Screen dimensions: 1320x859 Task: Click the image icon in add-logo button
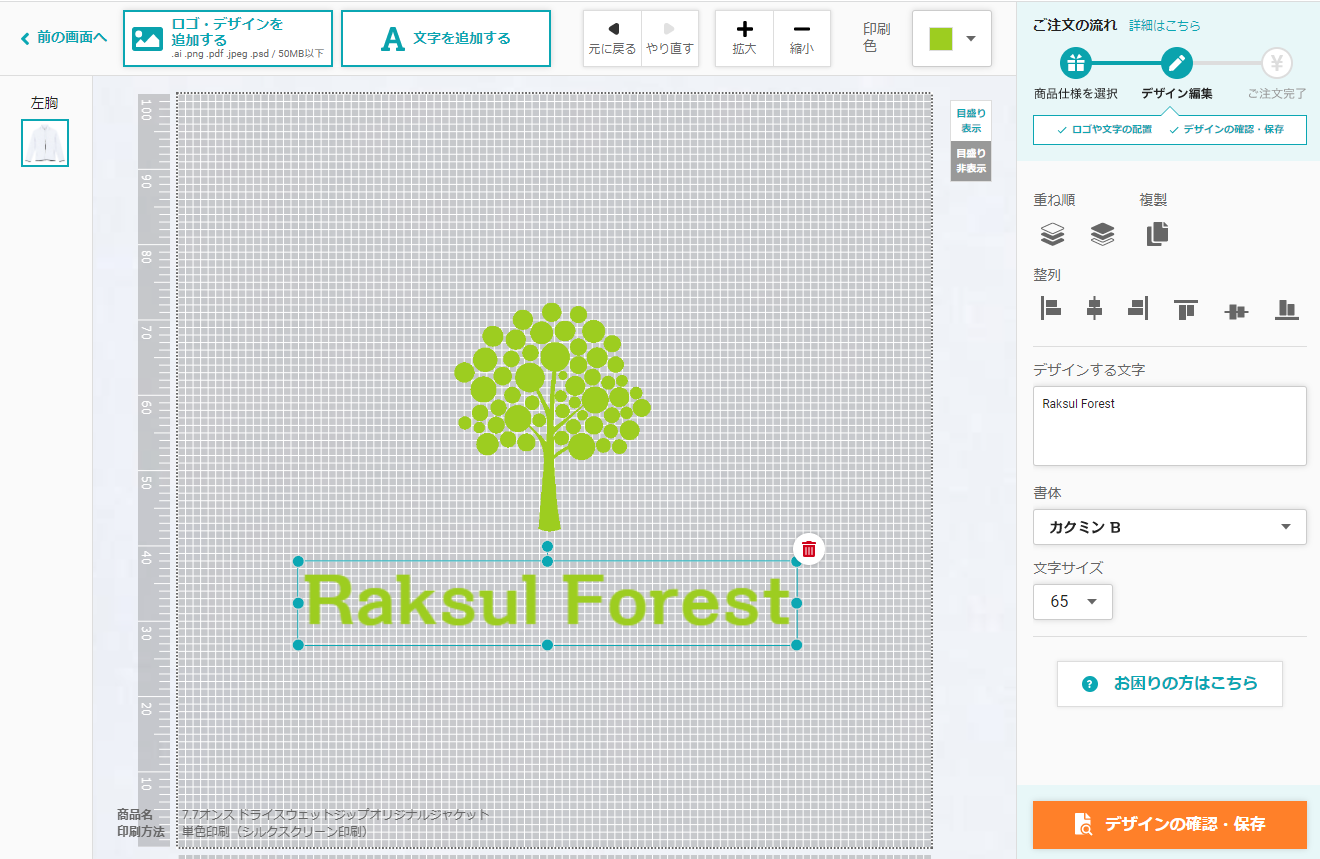(147, 38)
